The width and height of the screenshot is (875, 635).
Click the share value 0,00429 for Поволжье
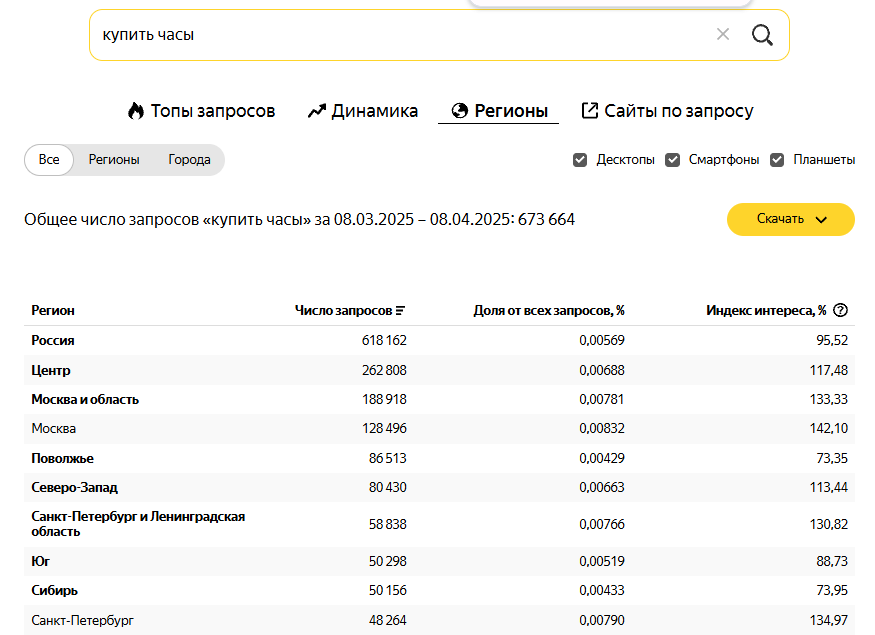(x=602, y=458)
